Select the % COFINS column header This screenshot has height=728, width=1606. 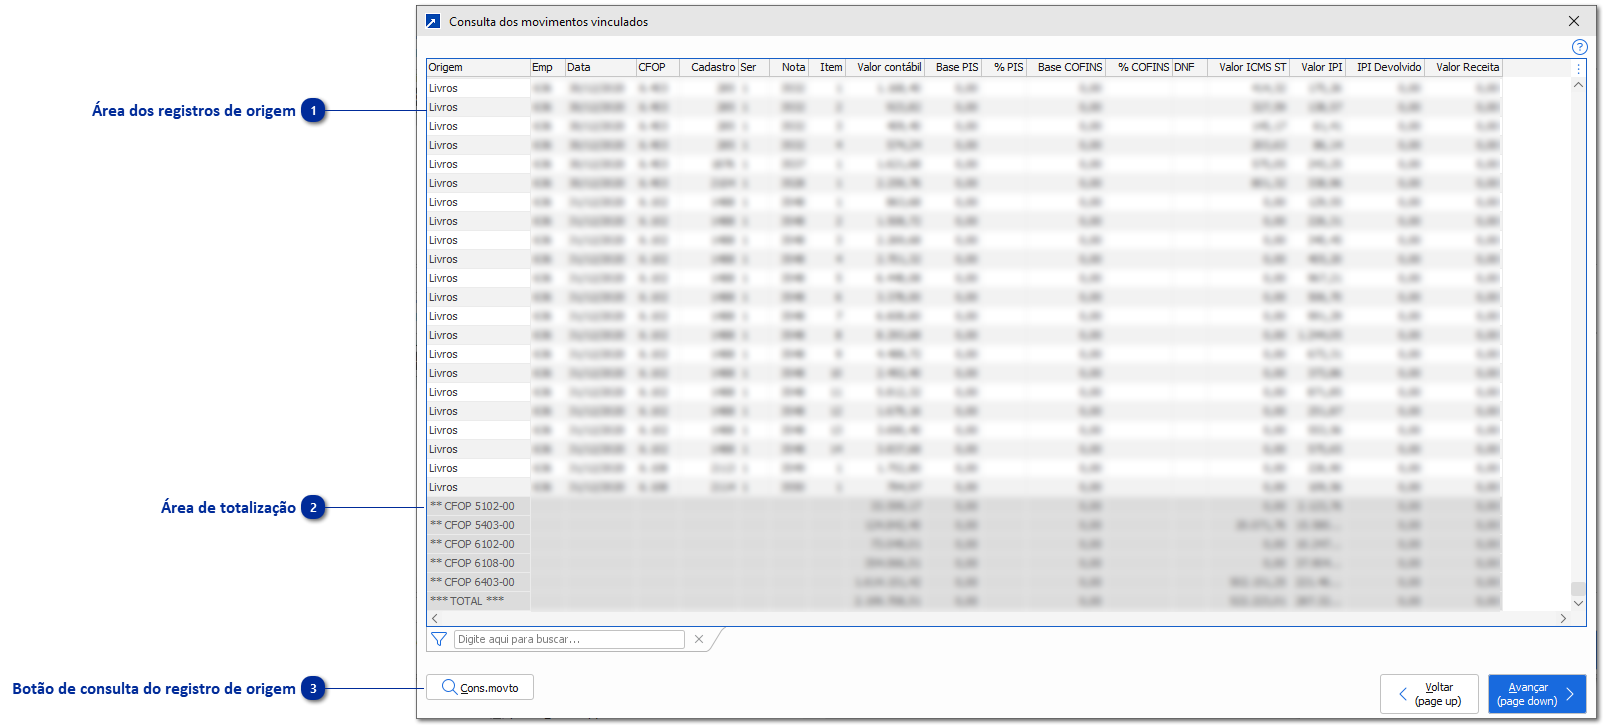click(1139, 67)
